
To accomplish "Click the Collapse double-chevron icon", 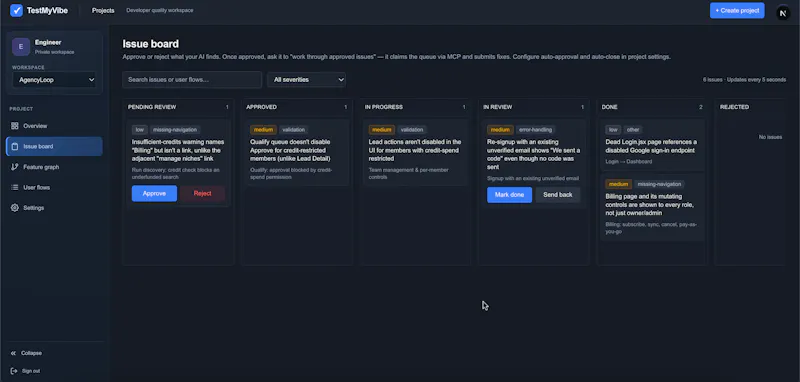I will [x=14, y=353].
